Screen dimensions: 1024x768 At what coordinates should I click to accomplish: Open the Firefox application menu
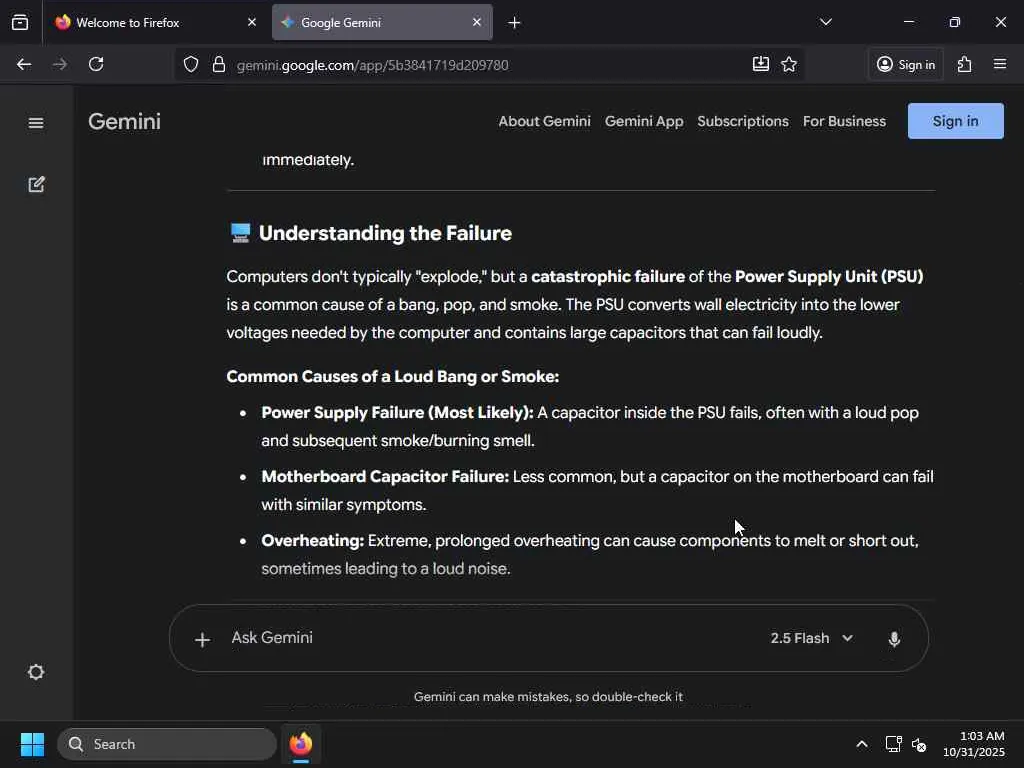tap(1000, 65)
